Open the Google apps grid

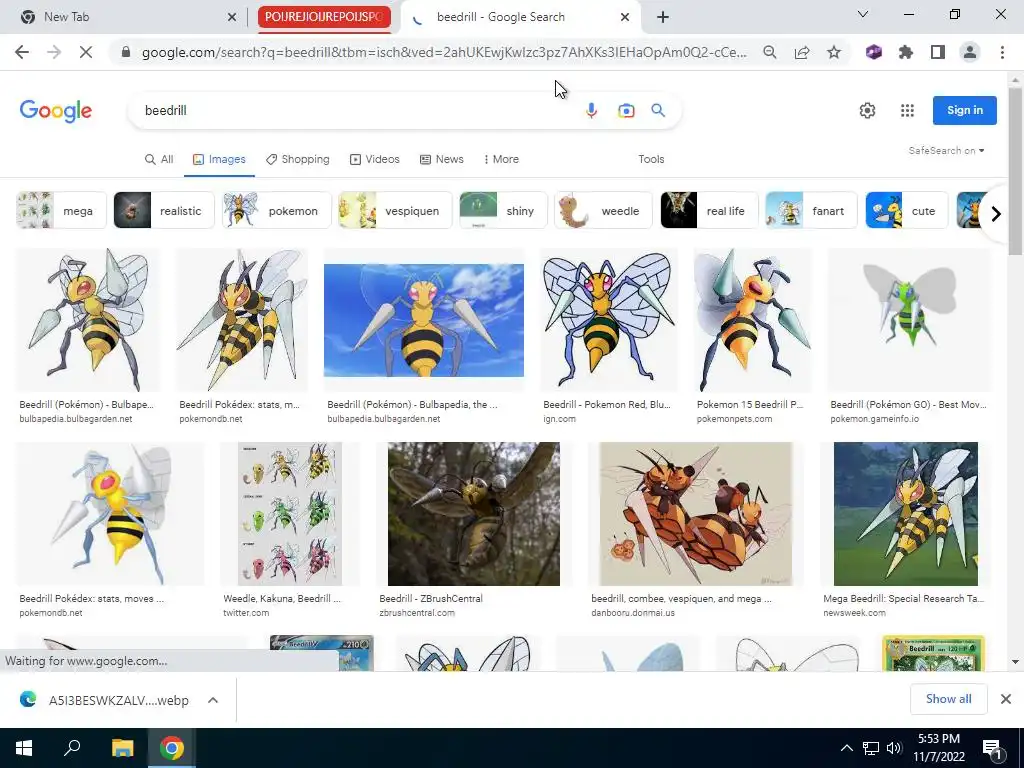pyautogui.click(x=907, y=110)
